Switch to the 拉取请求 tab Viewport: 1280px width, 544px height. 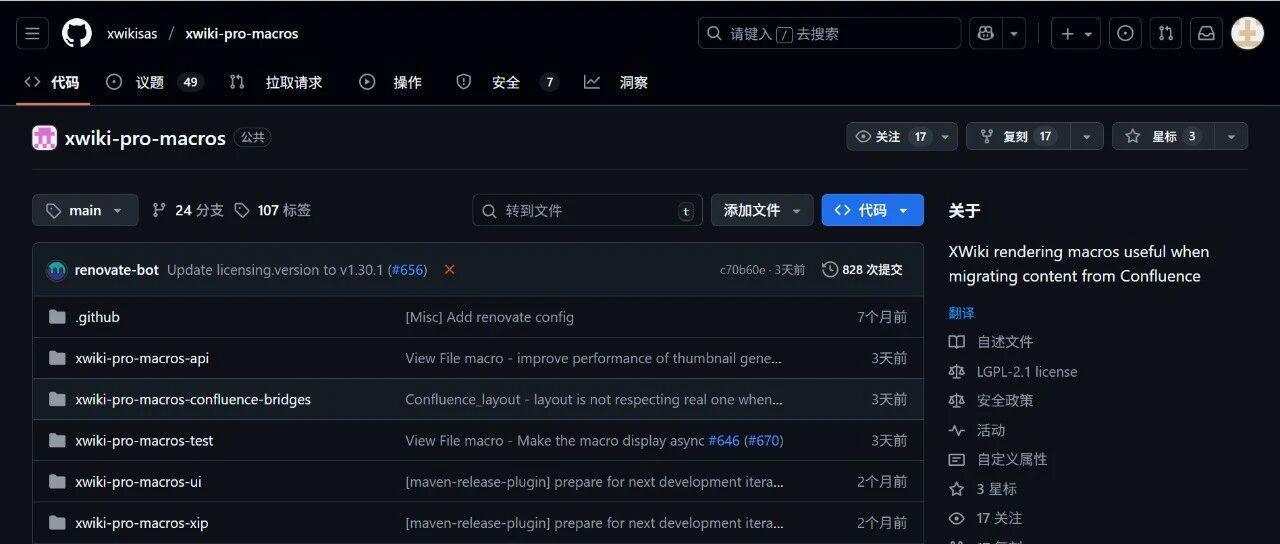pos(276,82)
